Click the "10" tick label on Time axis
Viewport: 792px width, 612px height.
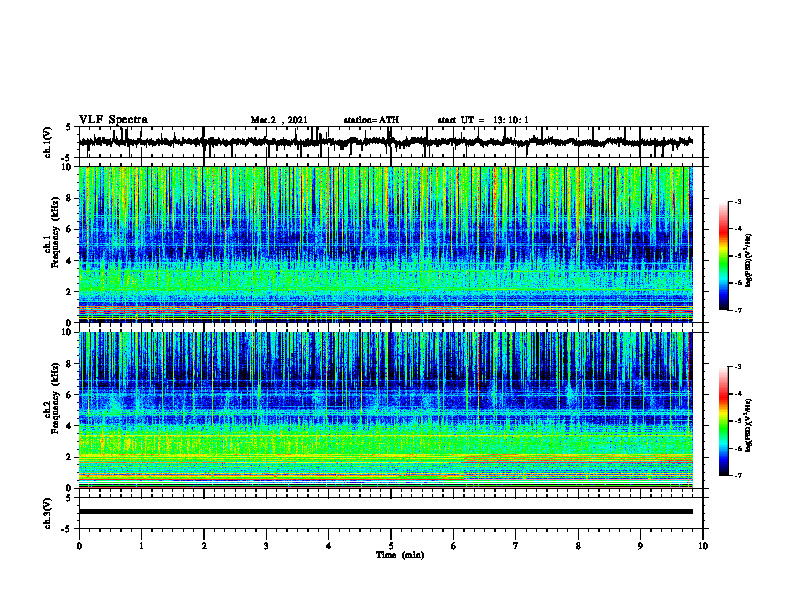[703, 546]
